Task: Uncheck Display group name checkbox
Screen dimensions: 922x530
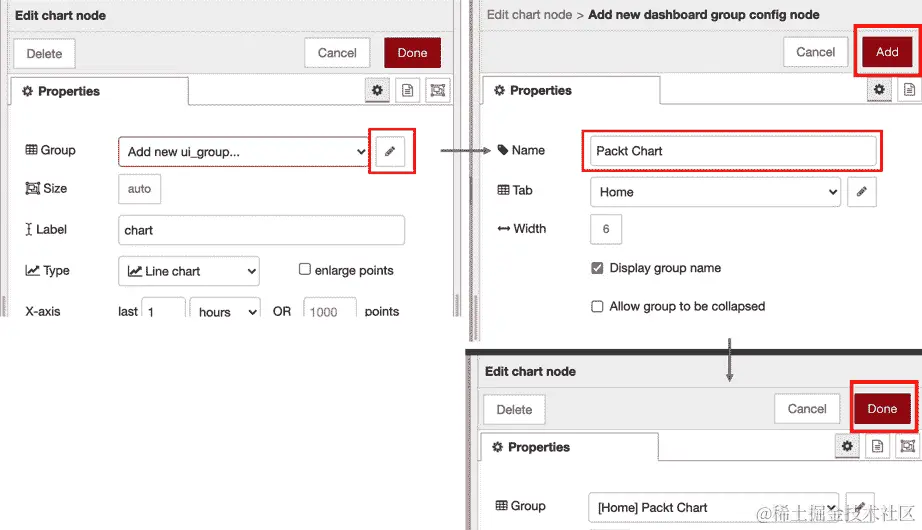Action: pos(597,268)
